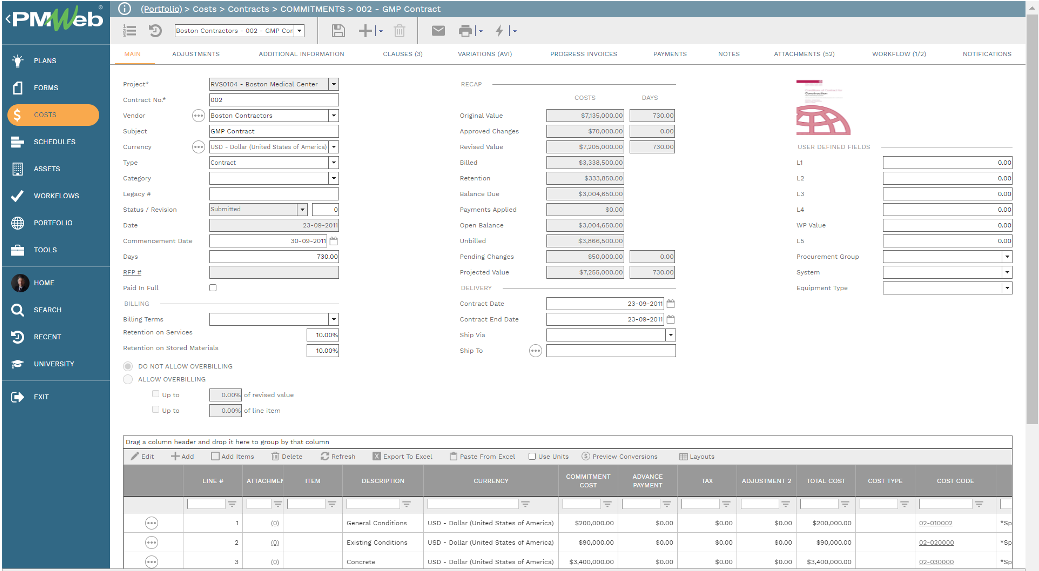Send email with the envelope icon

point(438,30)
